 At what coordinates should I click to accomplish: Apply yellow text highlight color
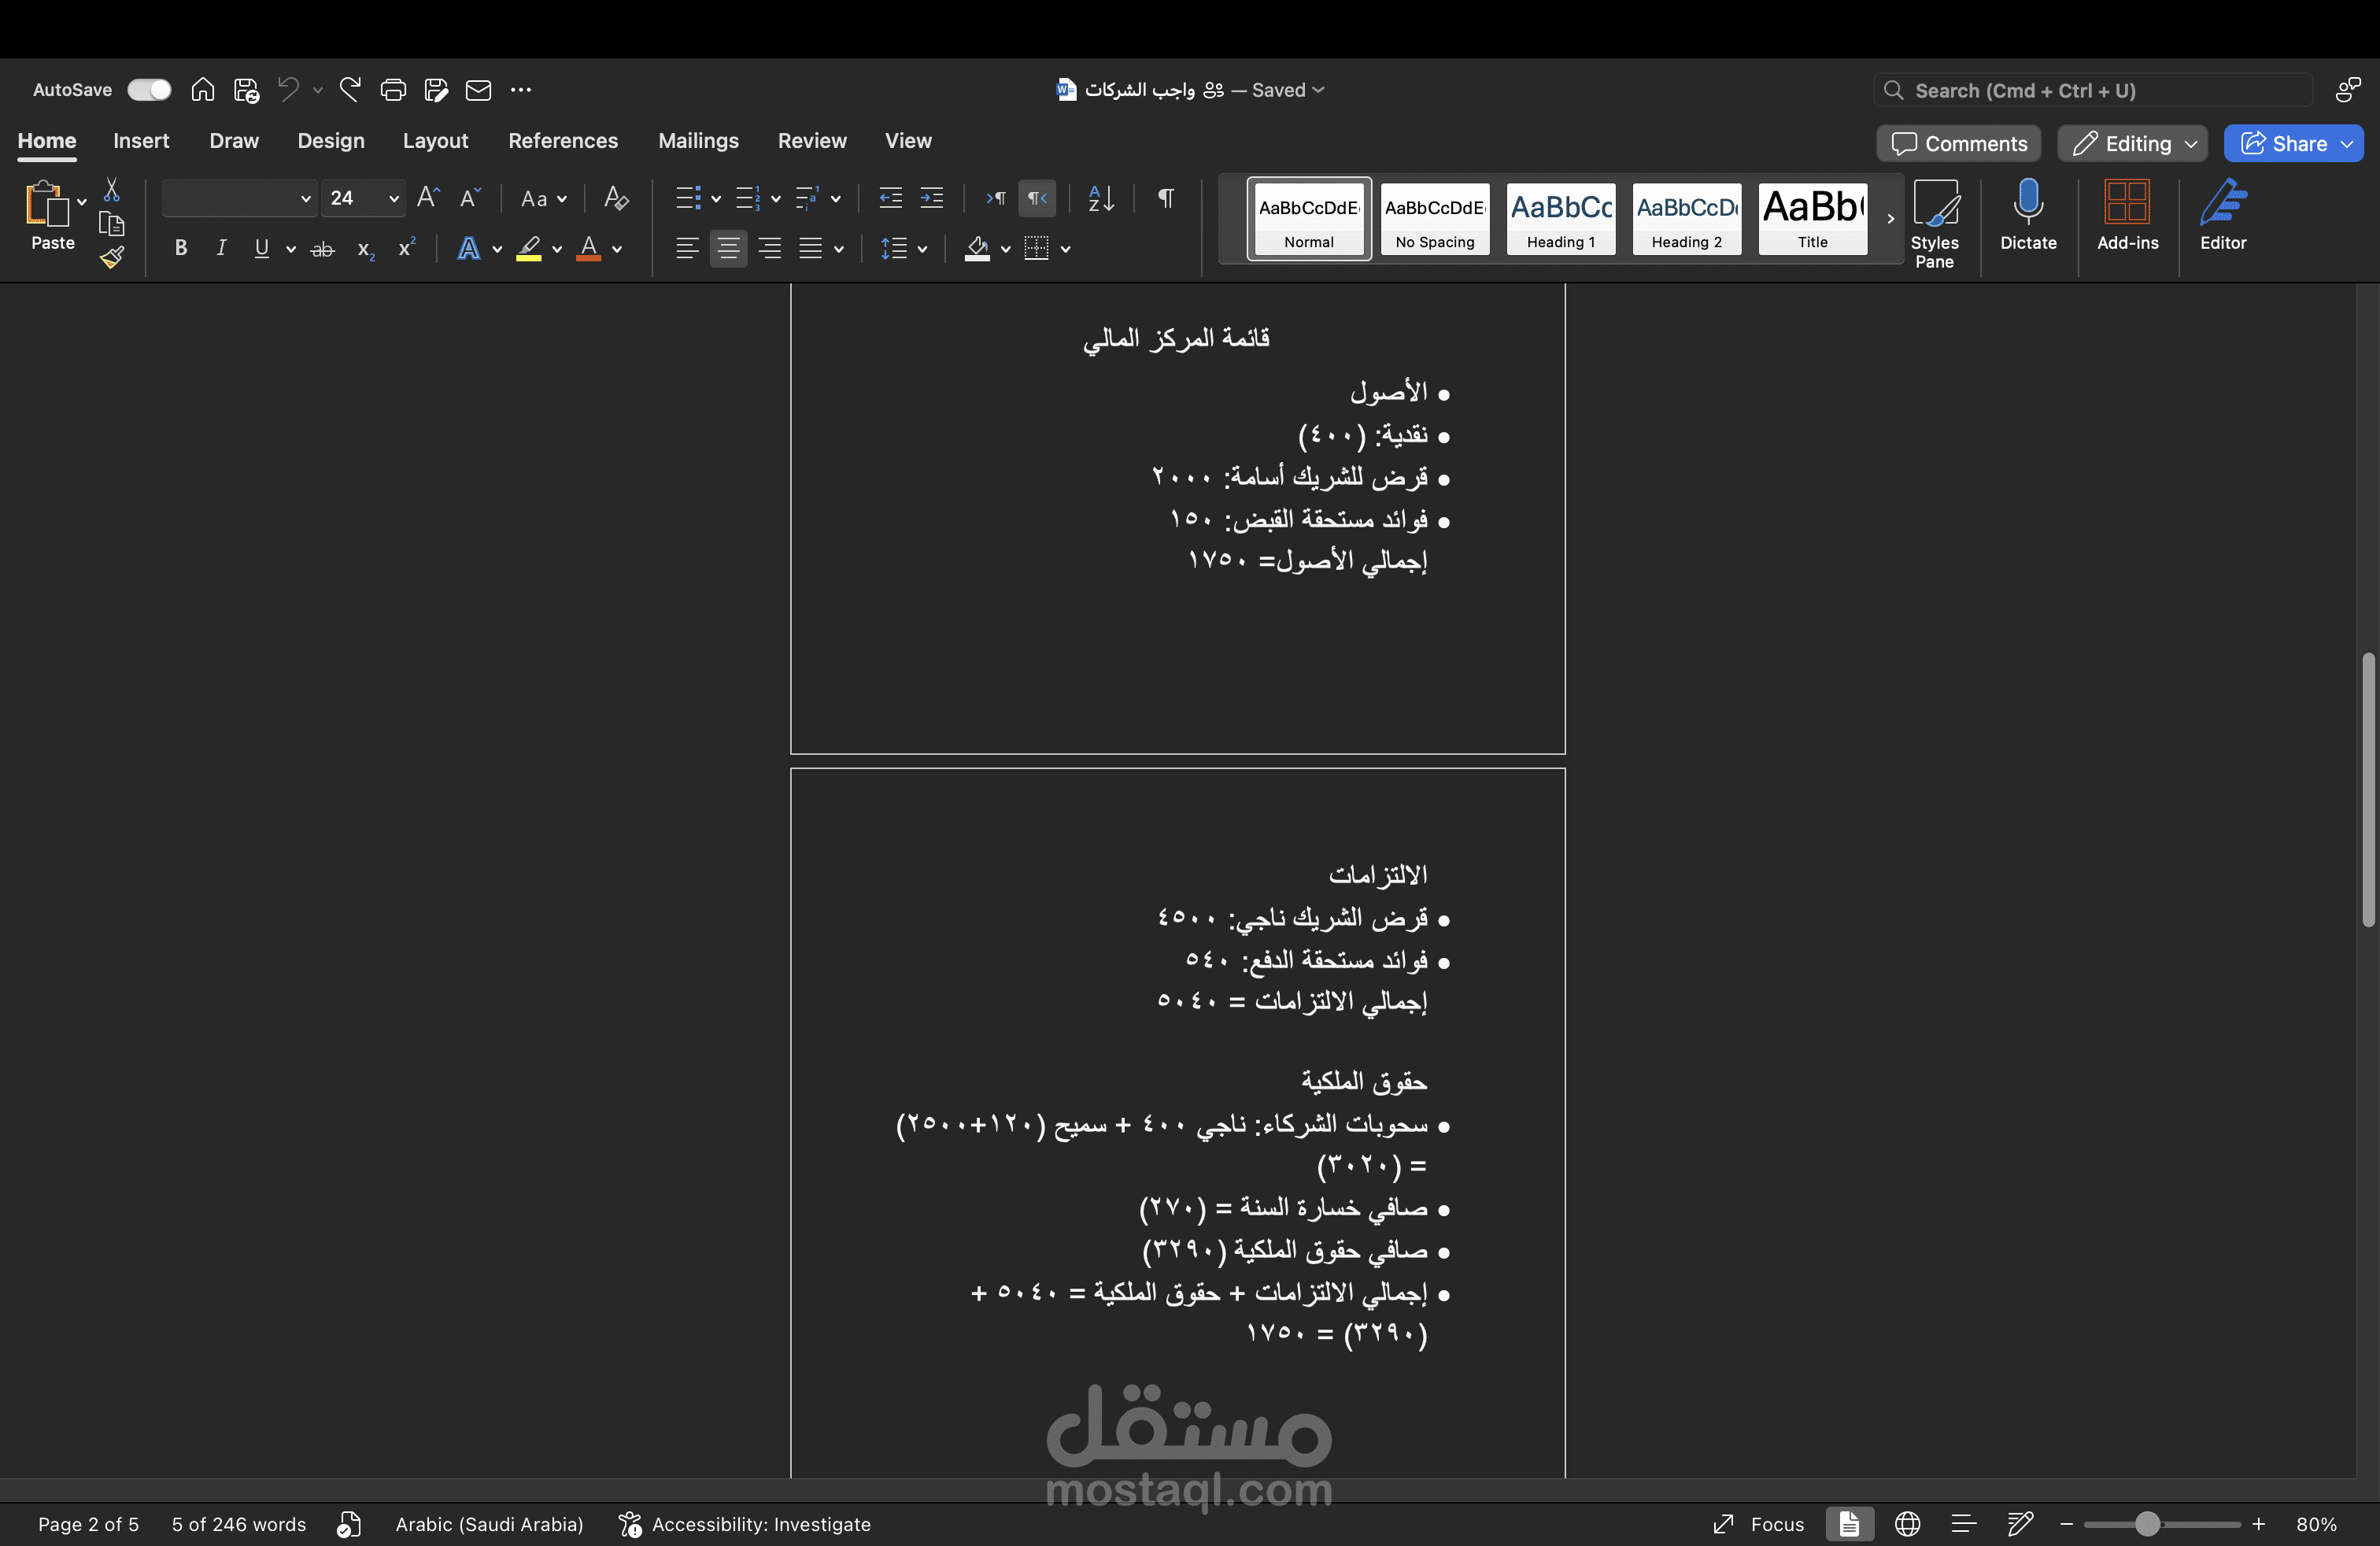[x=529, y=248]
